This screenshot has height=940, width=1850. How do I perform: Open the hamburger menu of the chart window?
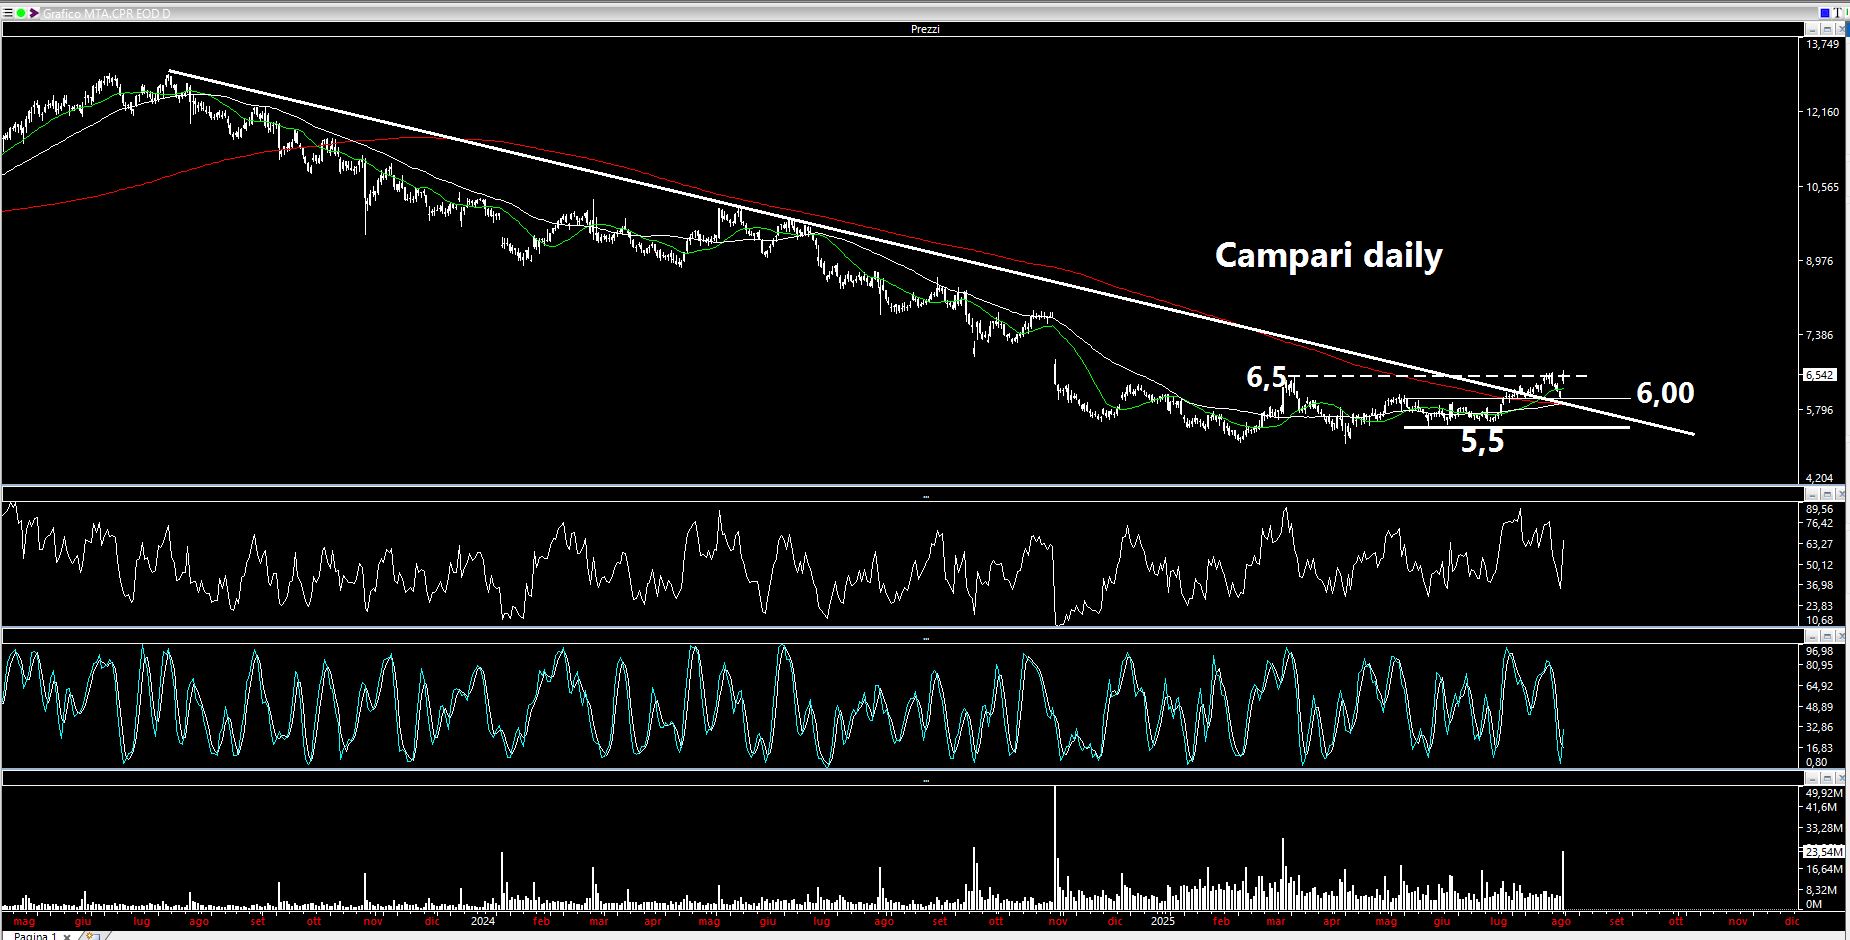pos(8,13)
